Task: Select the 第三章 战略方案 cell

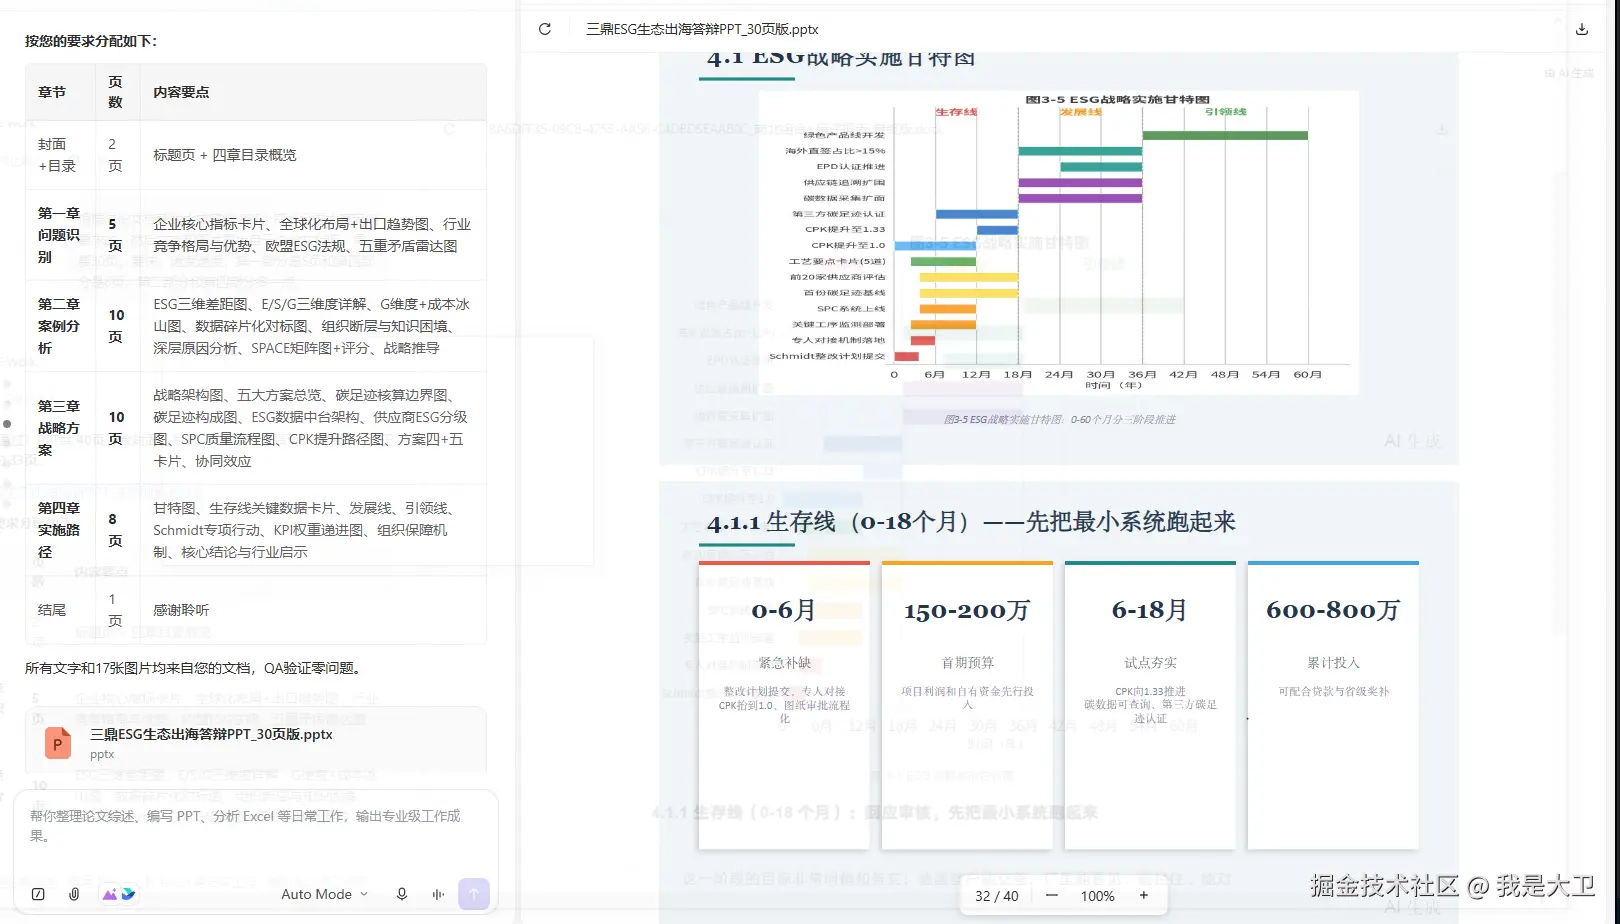Action: 59,428
